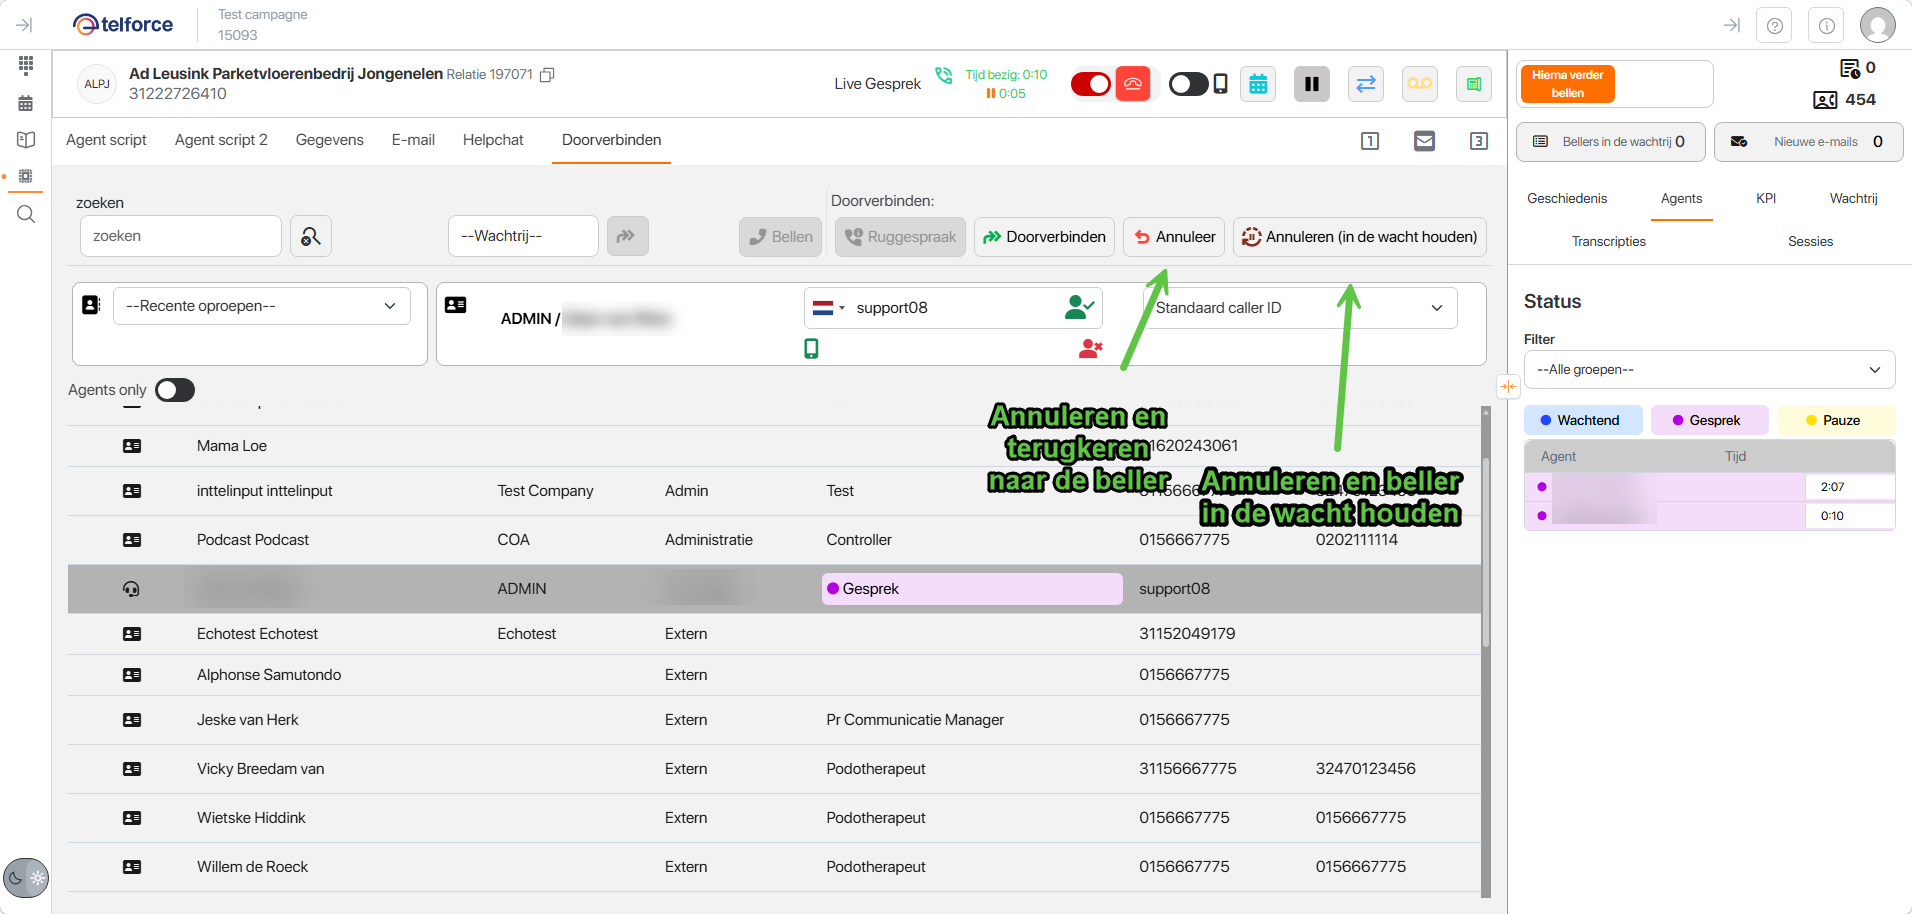This screenshot has height=914, width=1912.
Task: Click the search contact icon beside zoeken field
Action: pos(311,237)
